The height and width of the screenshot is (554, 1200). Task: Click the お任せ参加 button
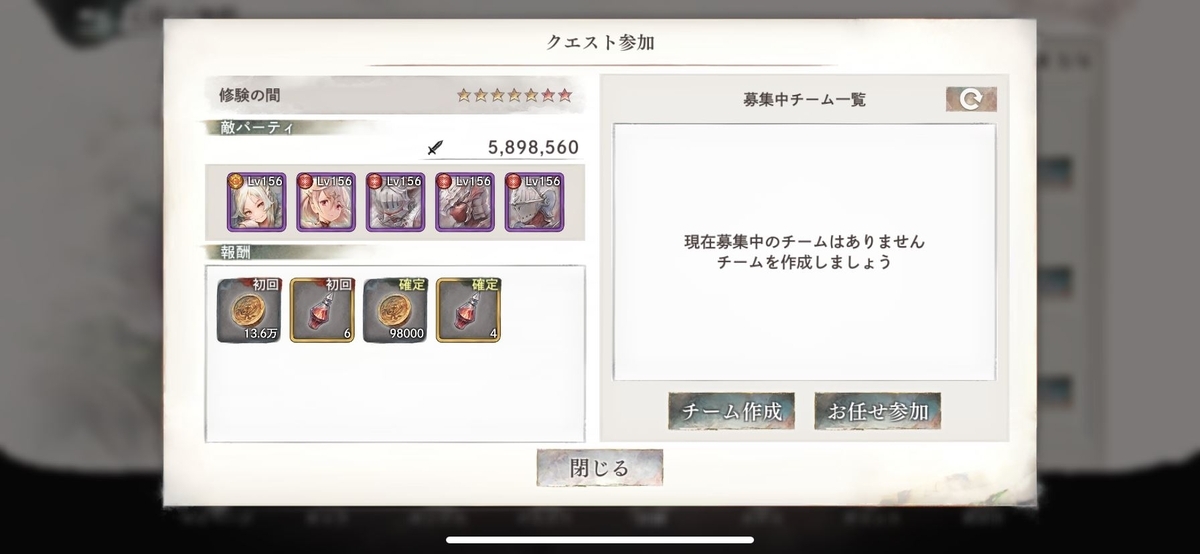(878, 411)
